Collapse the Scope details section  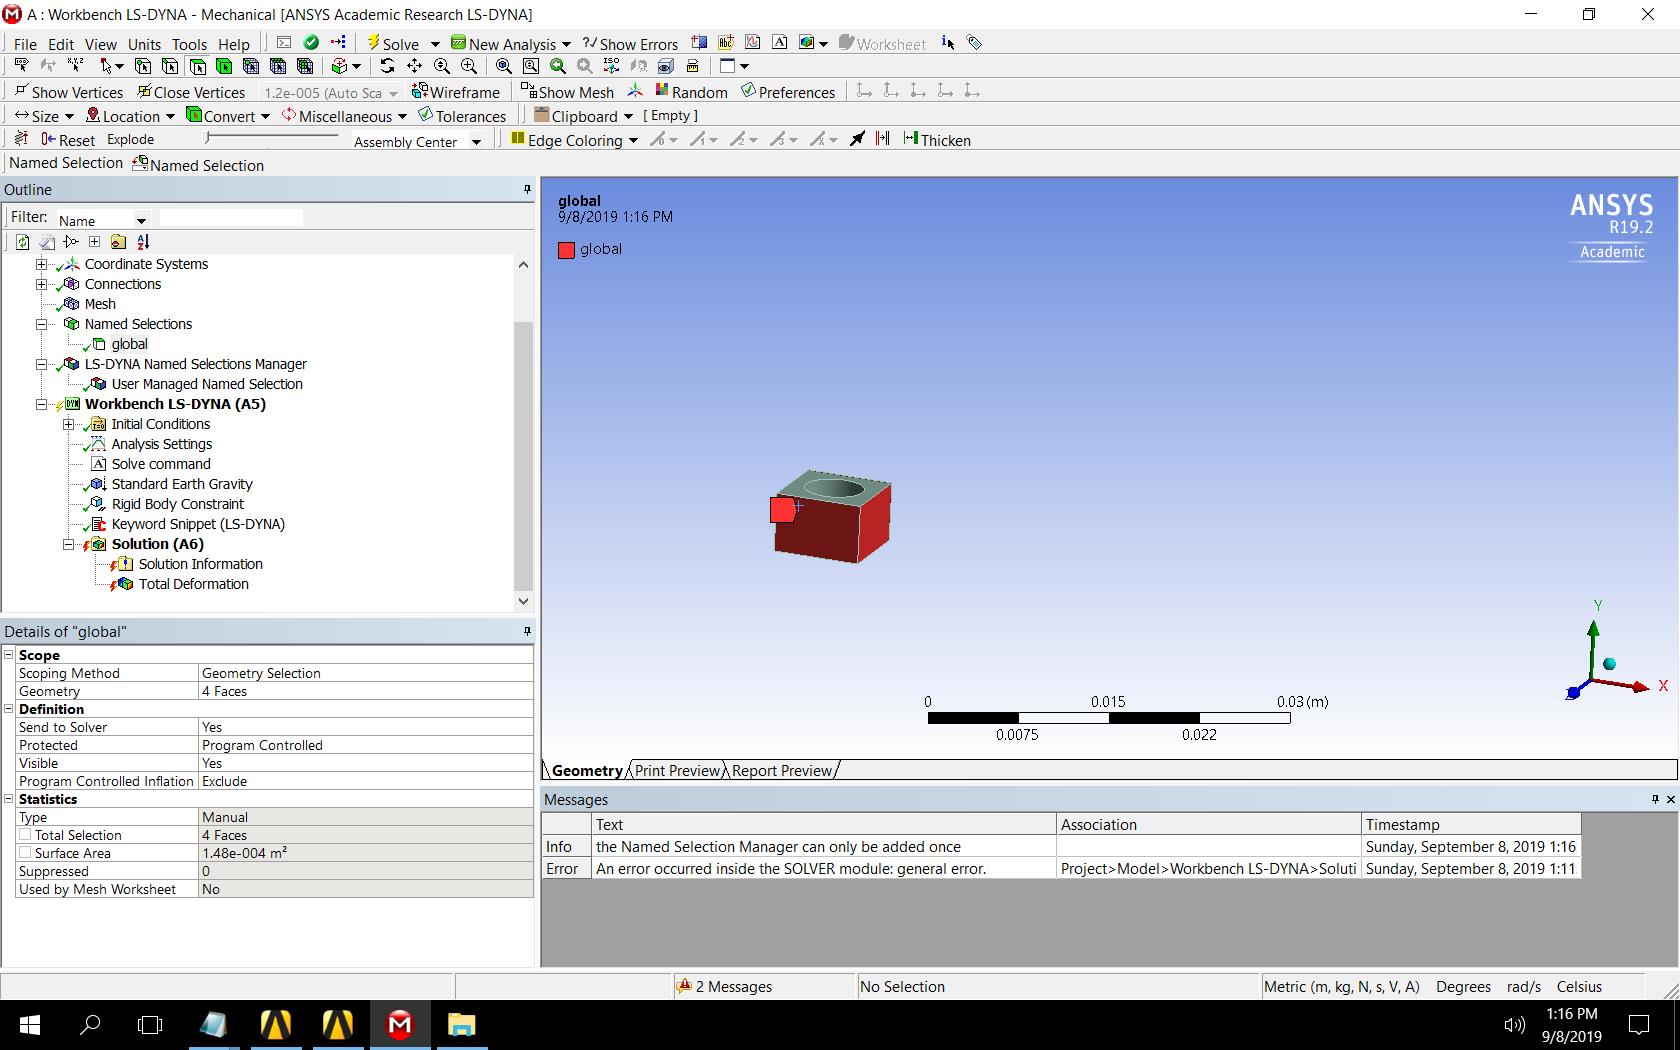point(9,655)
